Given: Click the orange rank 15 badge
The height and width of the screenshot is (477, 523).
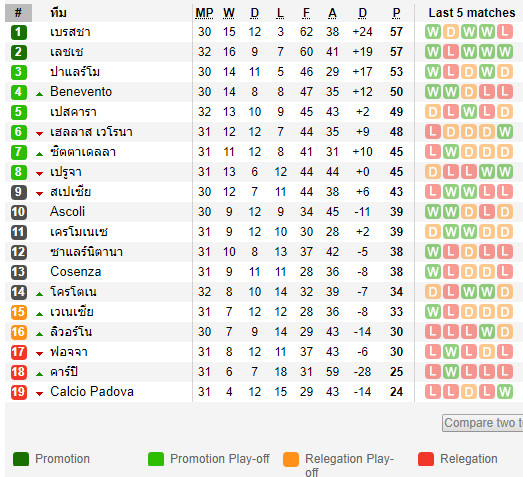Looking at the screenshot, I should (x=19, y=312).
